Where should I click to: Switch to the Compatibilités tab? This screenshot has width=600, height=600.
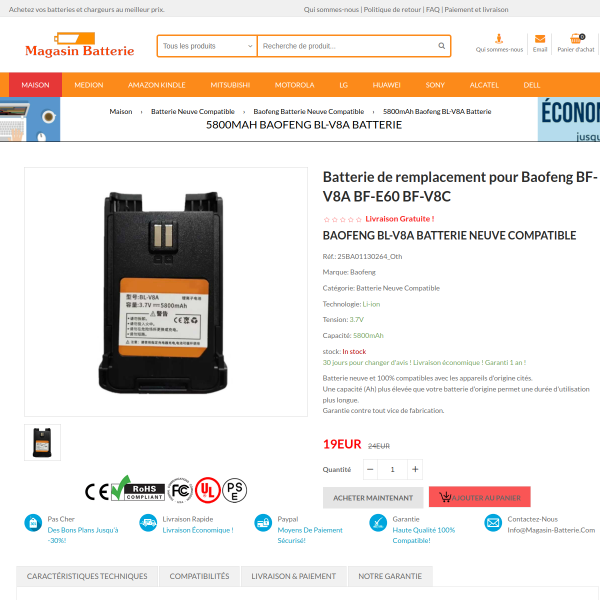[199, 576]
